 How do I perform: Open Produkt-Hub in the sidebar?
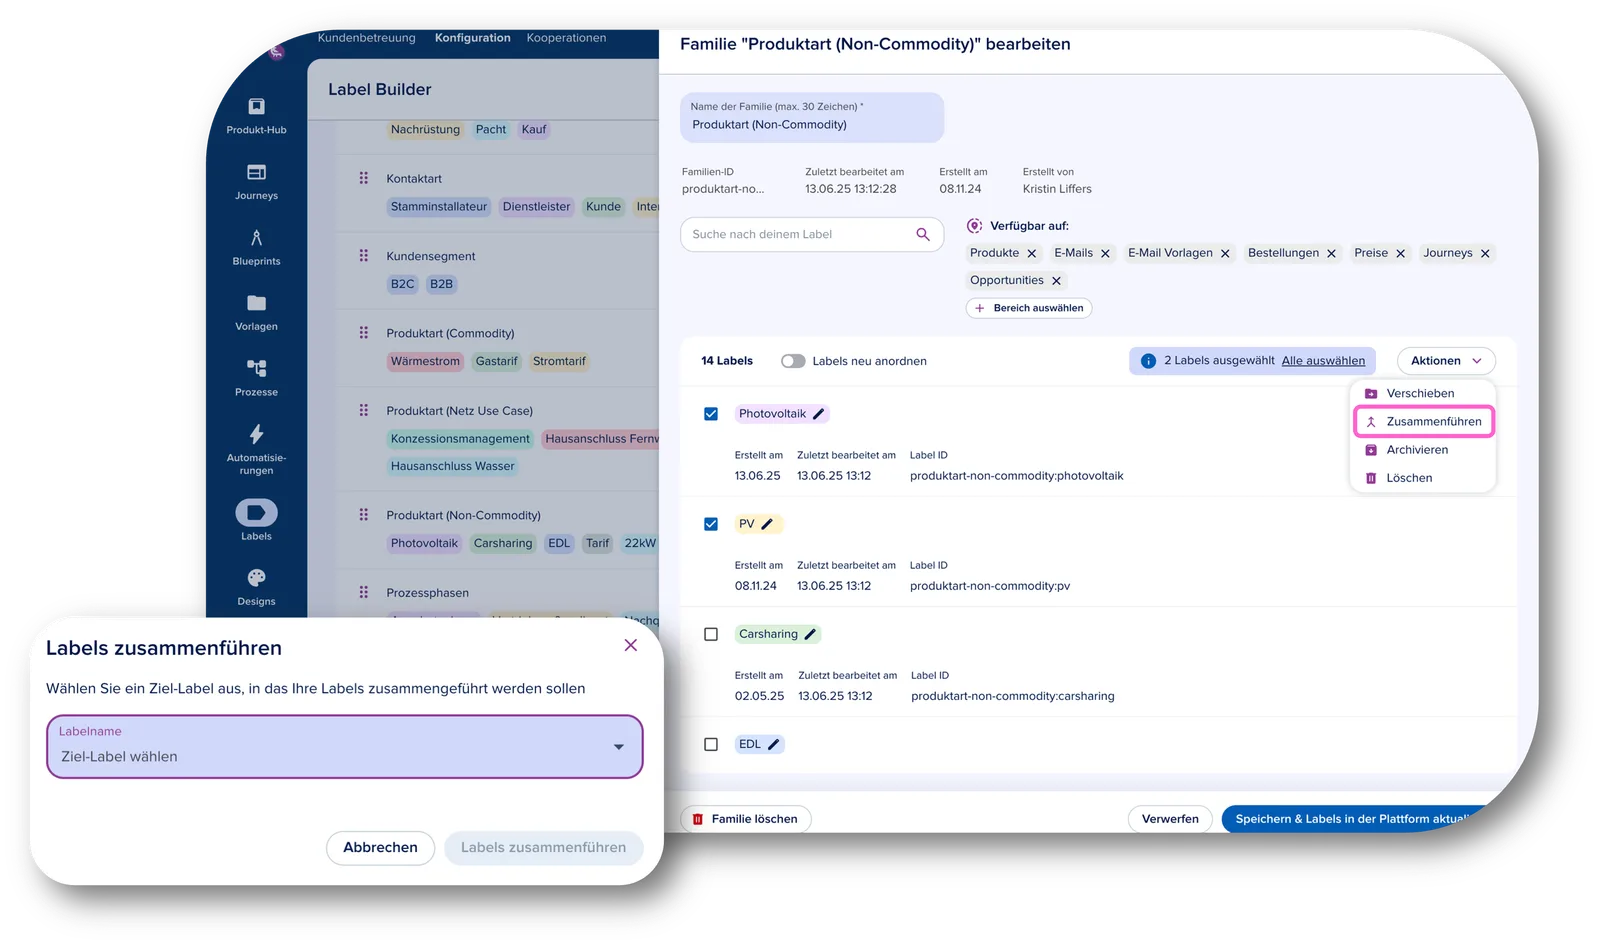(256, 116)
